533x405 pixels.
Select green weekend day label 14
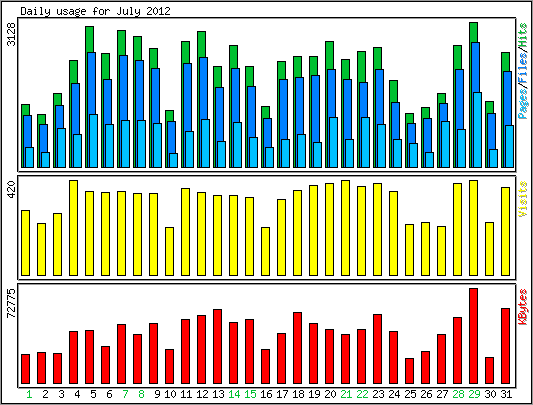(234, 394)
